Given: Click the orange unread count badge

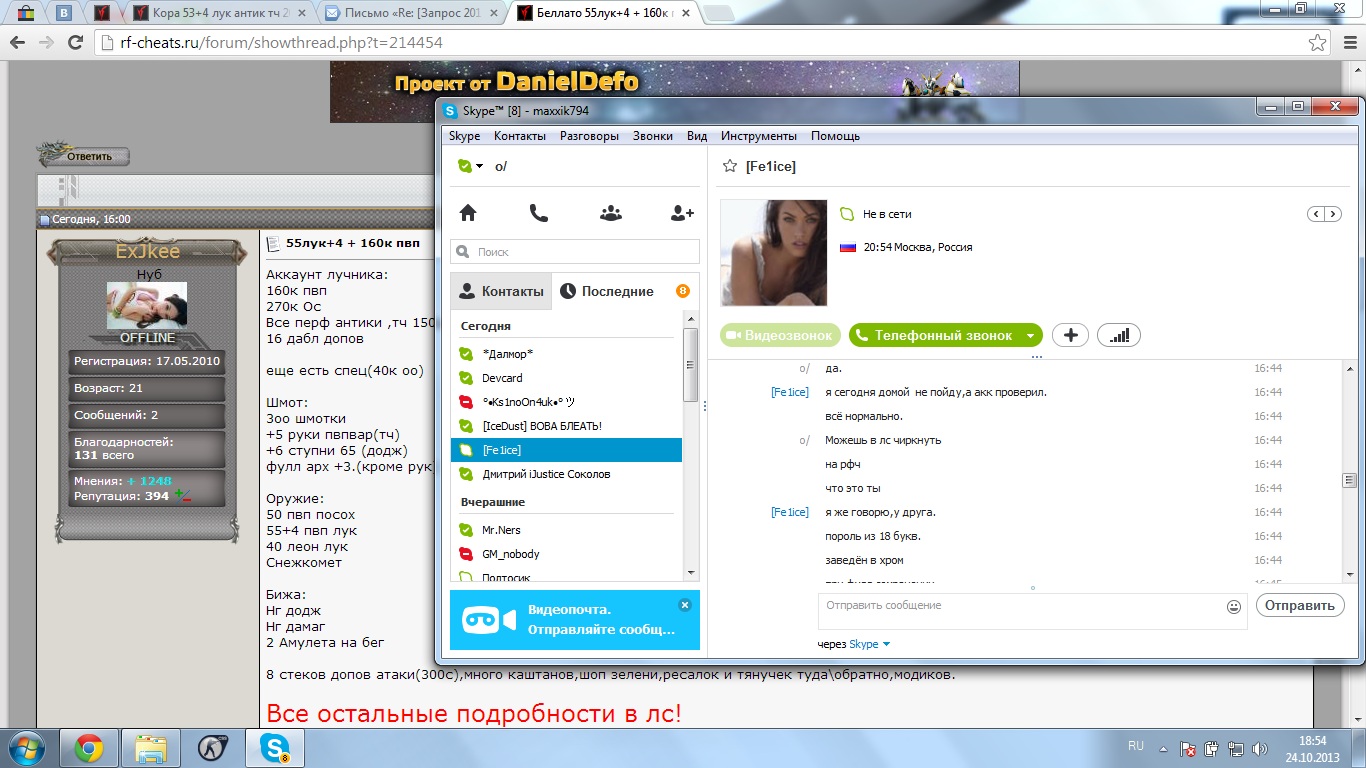Looking at the screenshot, I should (x=683, y=291).
